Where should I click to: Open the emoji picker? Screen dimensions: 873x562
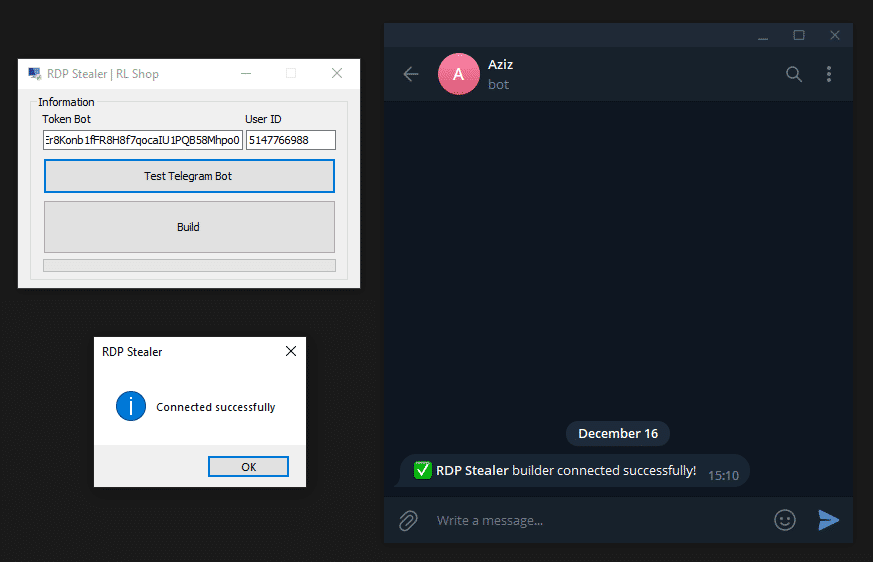coord(785,520)
